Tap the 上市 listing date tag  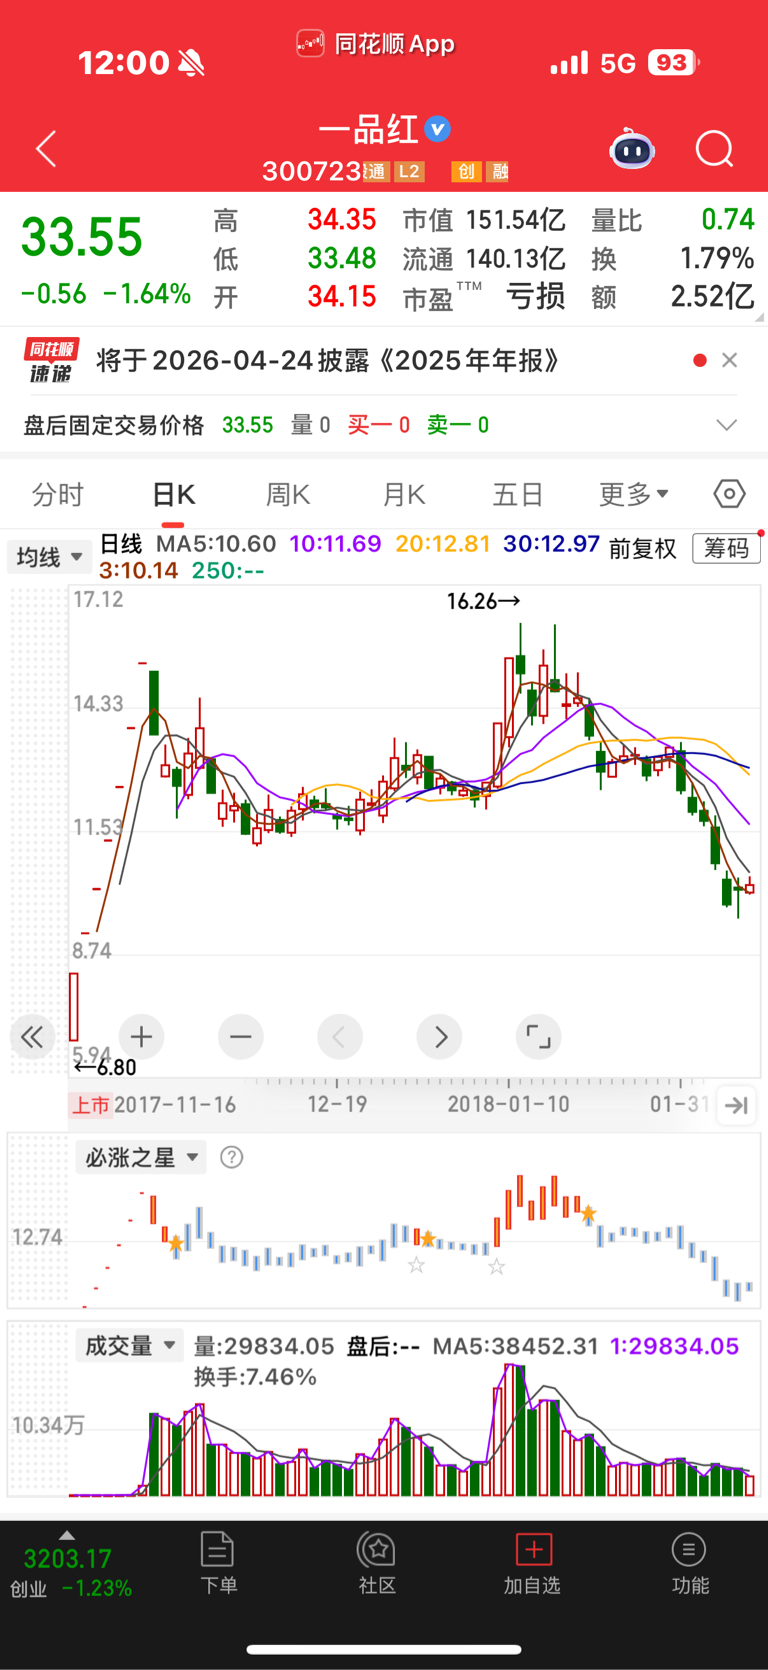90,1105
